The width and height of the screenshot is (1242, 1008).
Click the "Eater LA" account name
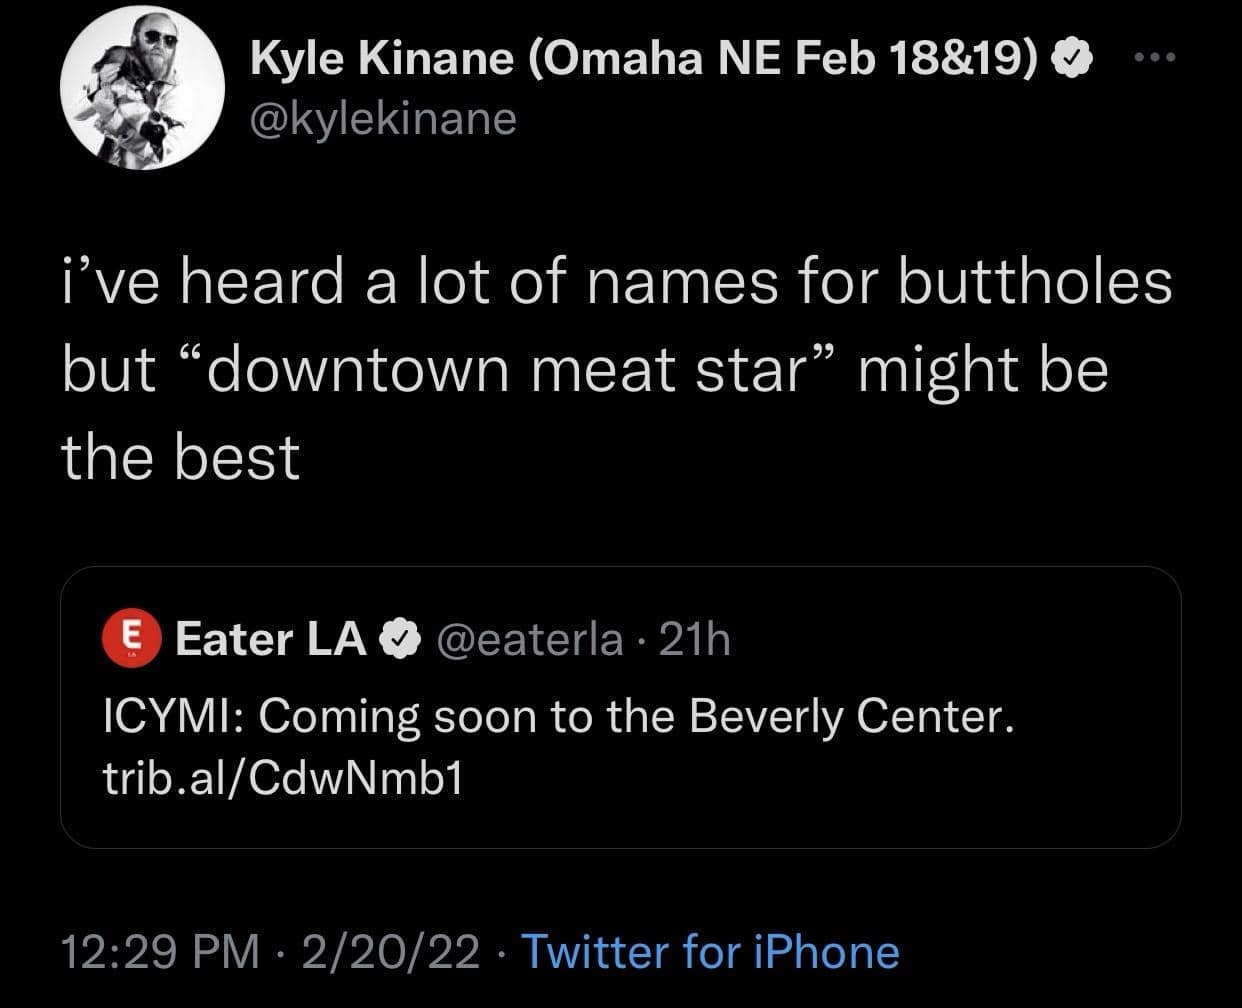click(x=270, y=639)
